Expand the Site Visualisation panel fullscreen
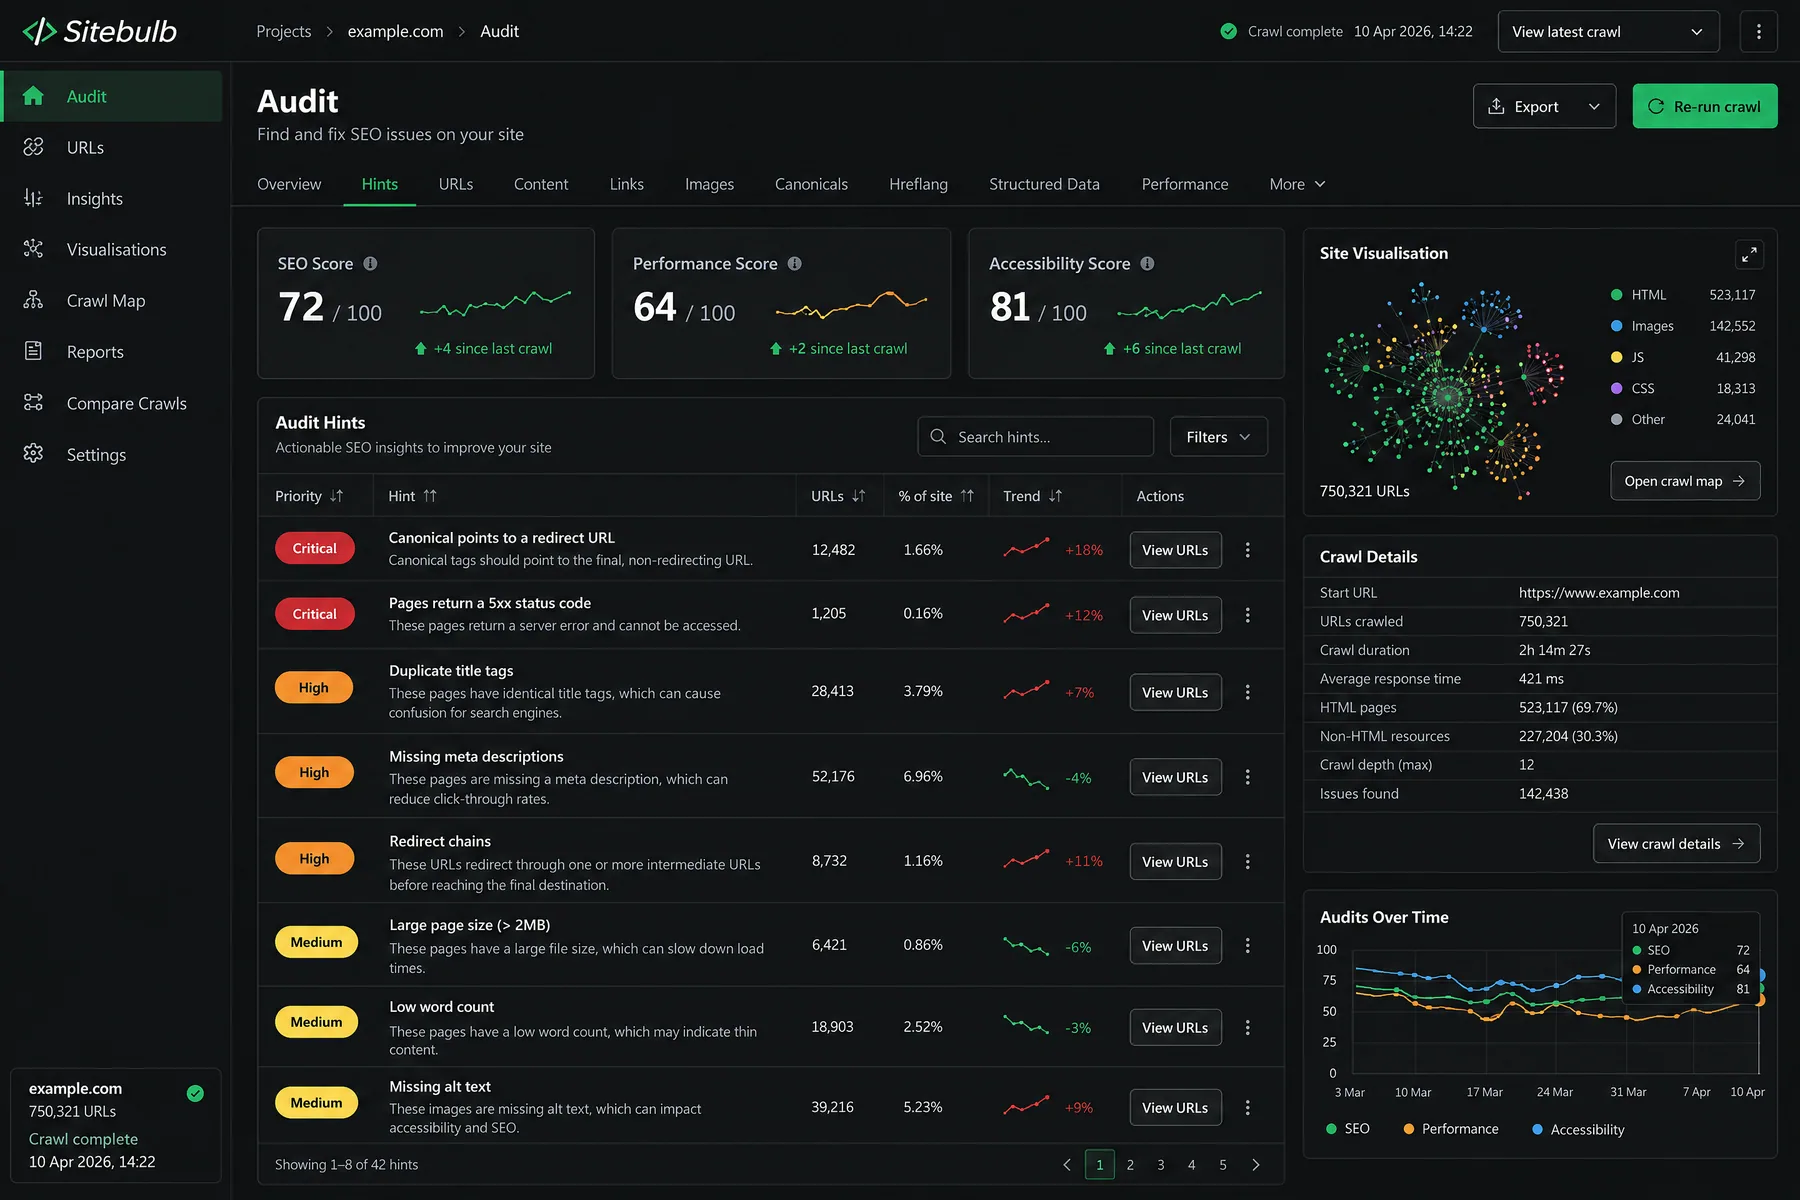Viewport: 1800px width, 1200px height. pyautogui.click(x=1748, y=255)
